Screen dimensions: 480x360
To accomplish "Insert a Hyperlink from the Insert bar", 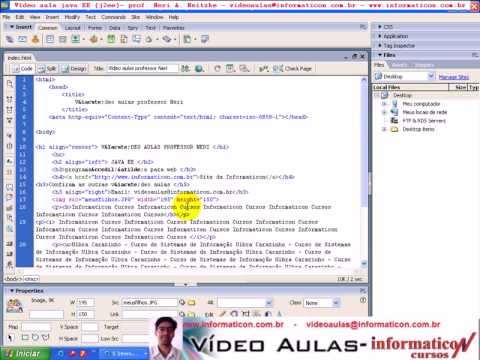I will [10, 39].
